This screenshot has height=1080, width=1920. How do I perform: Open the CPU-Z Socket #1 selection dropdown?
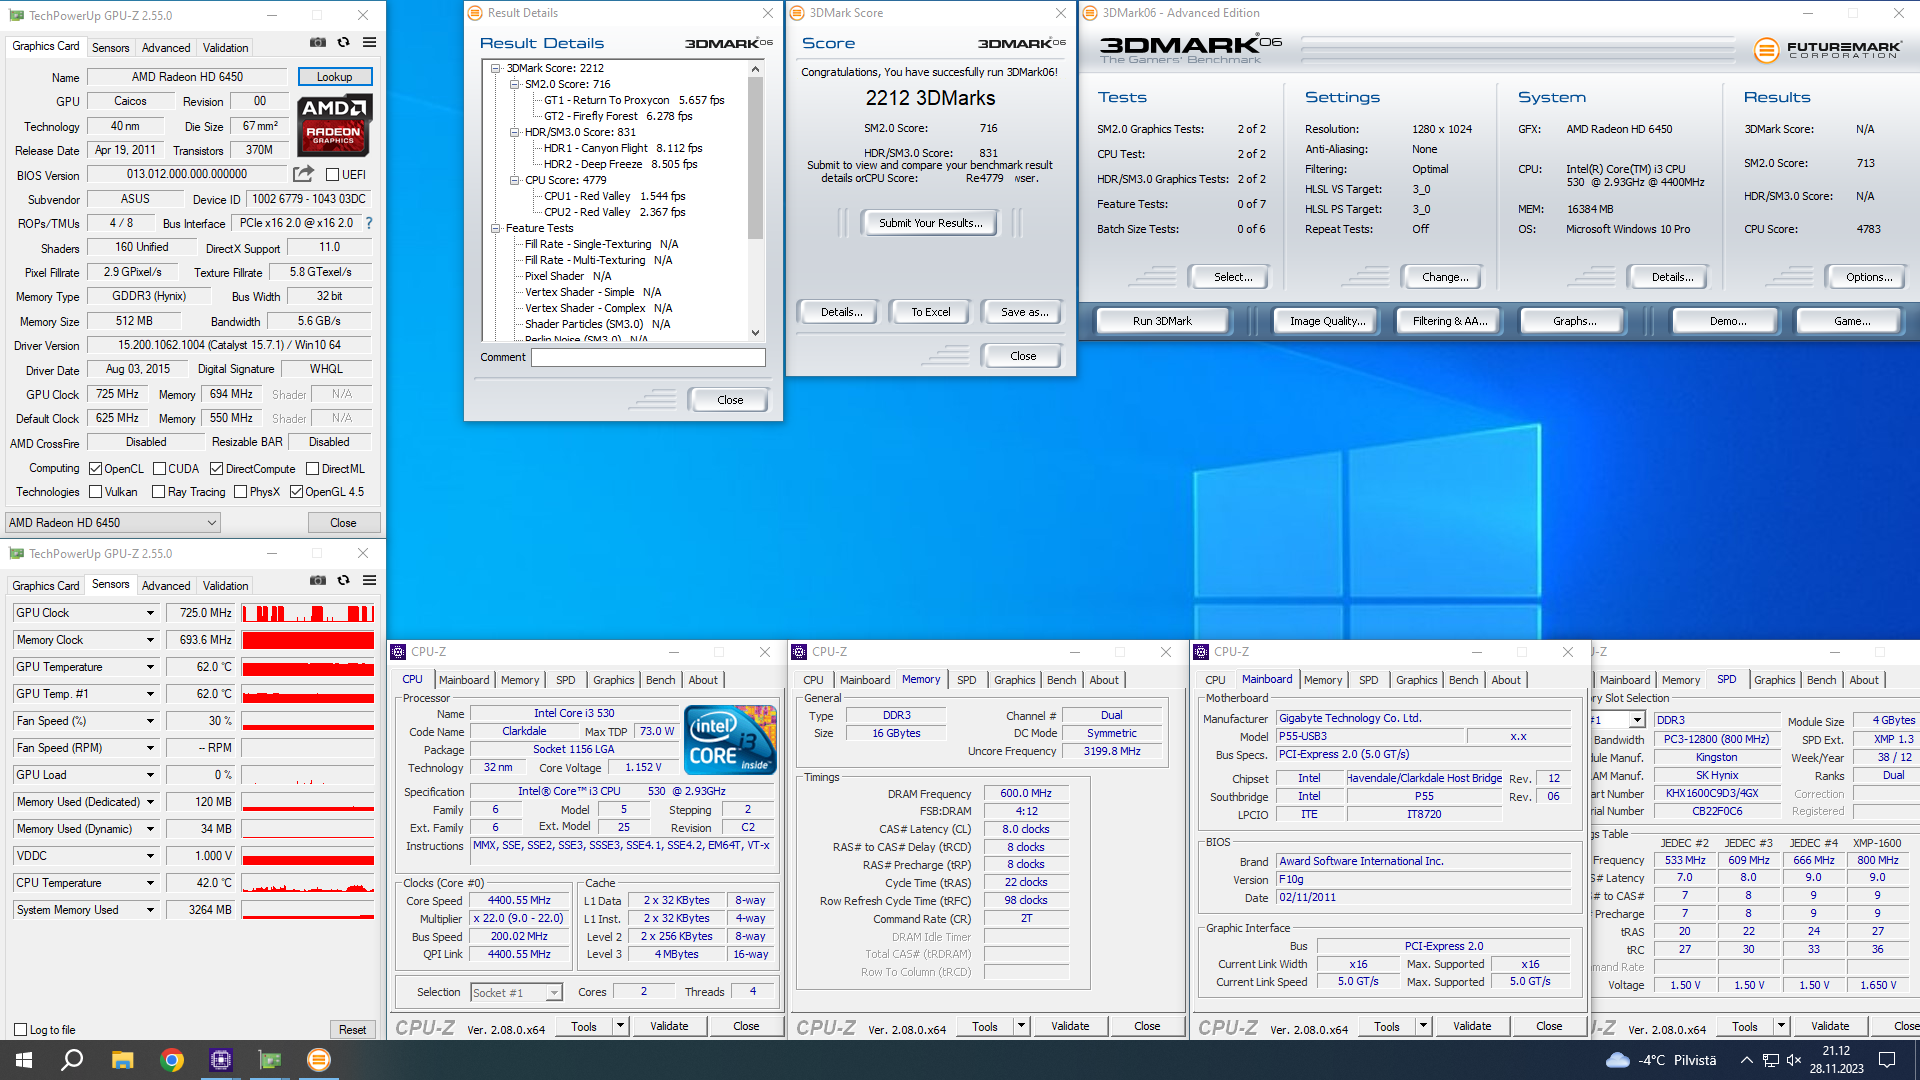click(516, 992)
